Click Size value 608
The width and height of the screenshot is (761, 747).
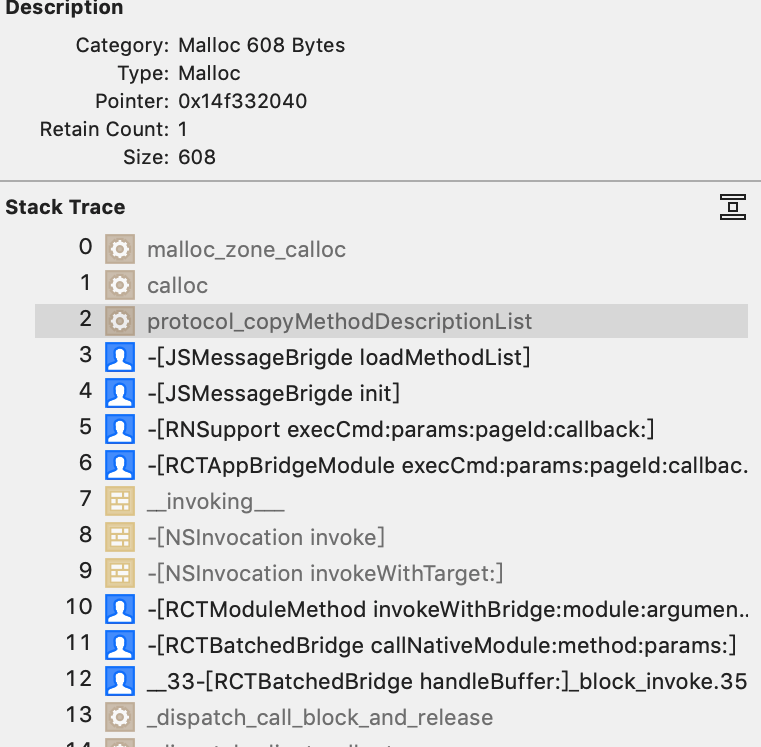tap(197, 157)
